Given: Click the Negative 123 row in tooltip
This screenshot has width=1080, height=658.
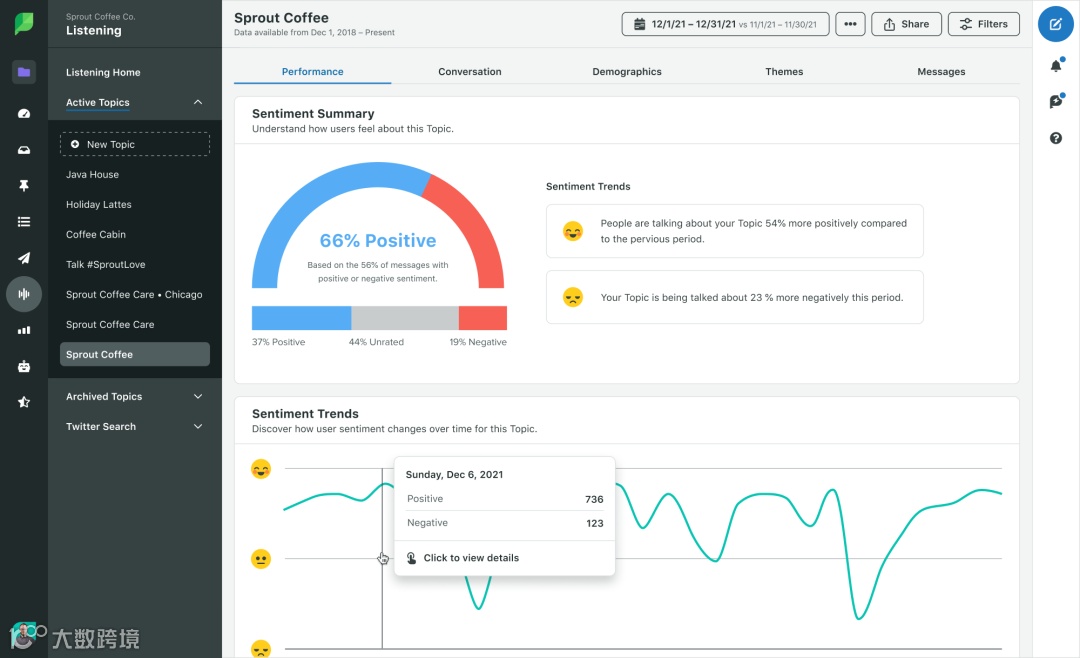Looking at the screenshot, I should pos(505,523).
